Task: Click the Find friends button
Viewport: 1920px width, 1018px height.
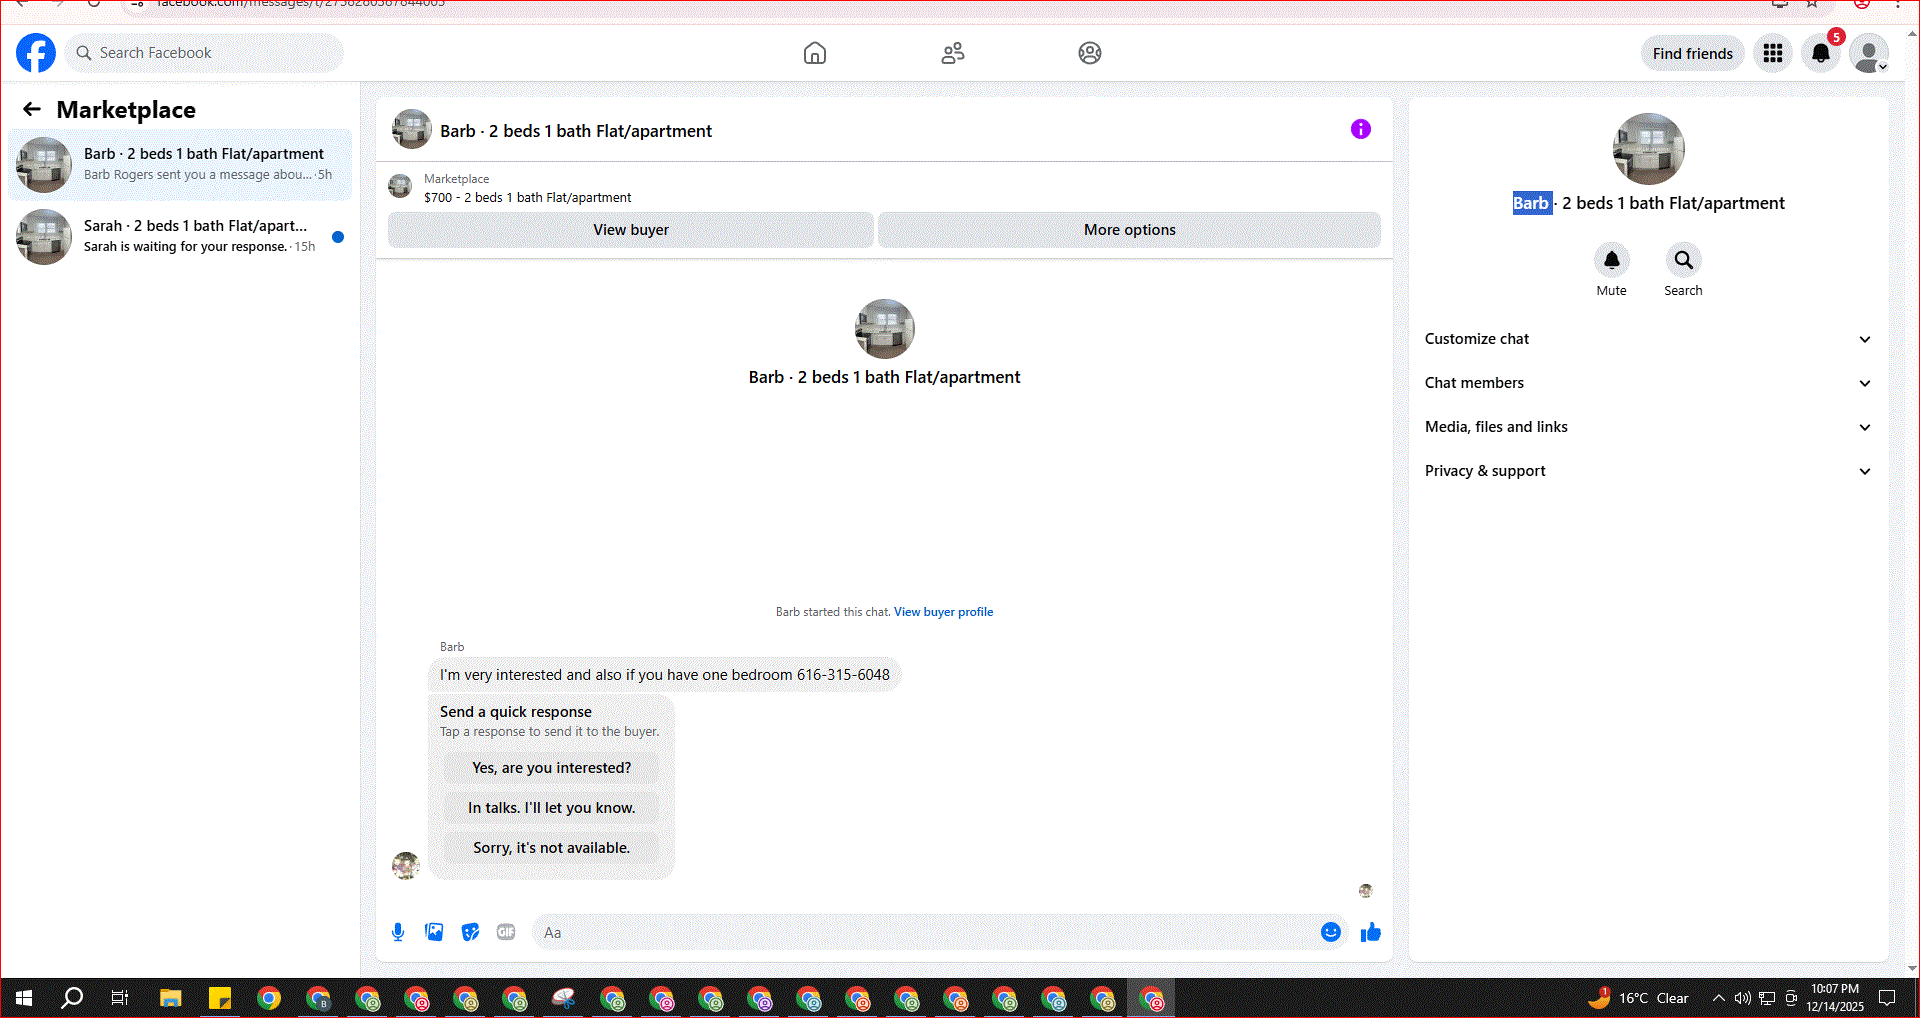Action: (1693, 53)
